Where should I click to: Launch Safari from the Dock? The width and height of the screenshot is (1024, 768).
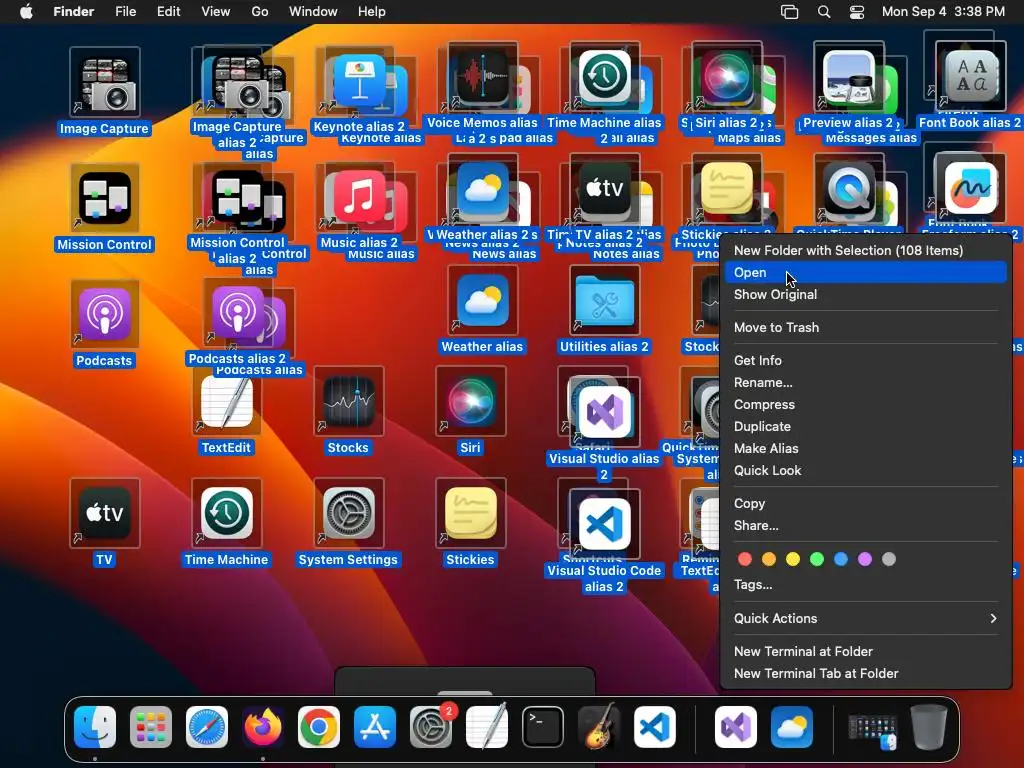207,727
